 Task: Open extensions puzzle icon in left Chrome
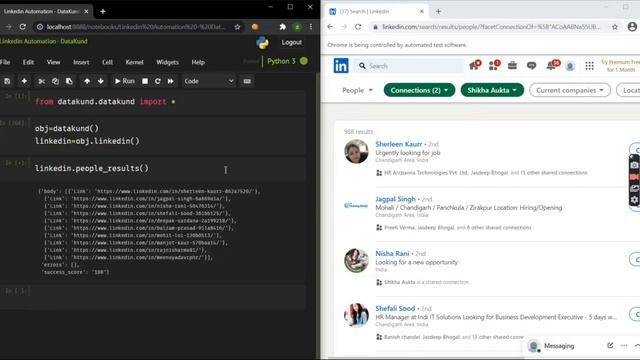point(282,27)
